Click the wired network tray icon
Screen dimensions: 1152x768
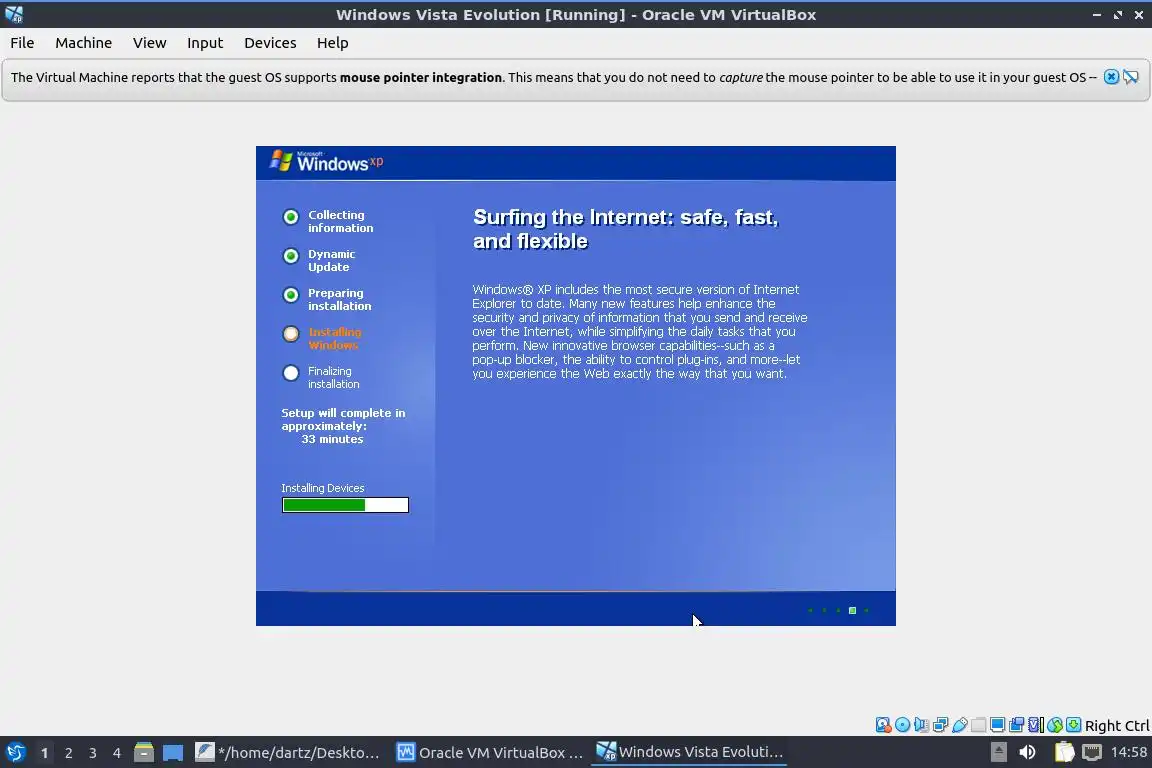pyautogui.click(x=1092, y=752)
